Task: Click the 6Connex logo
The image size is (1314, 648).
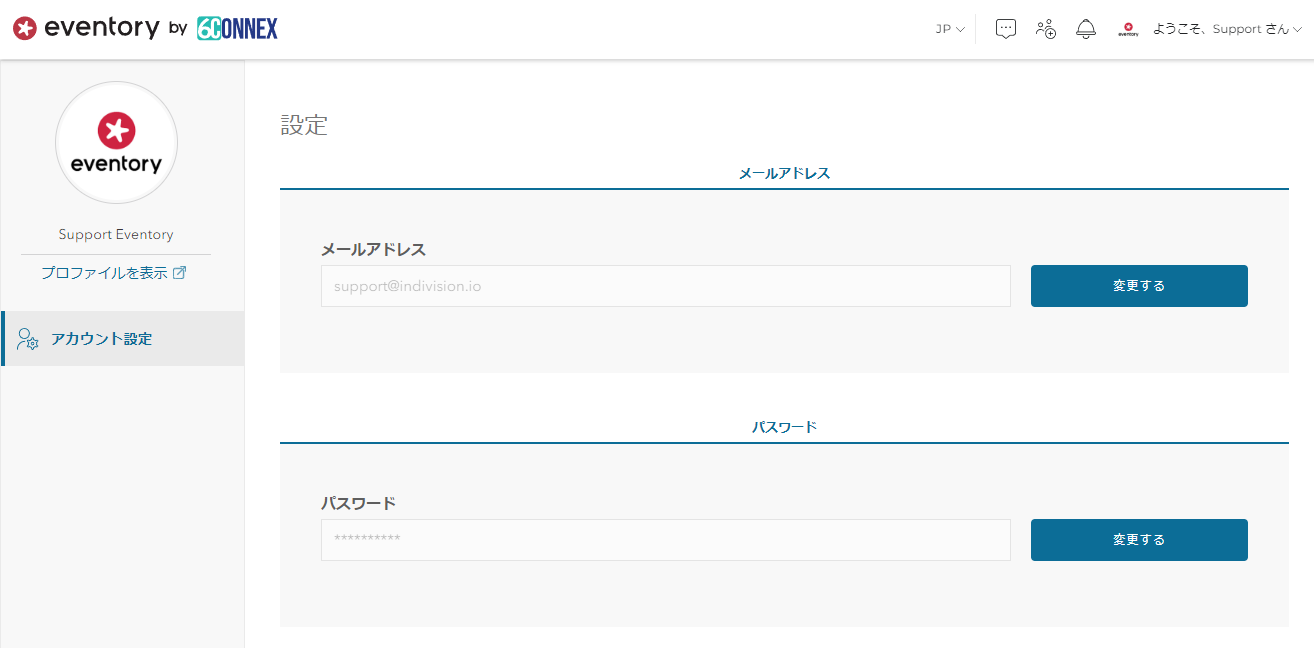Action: point(237,29)
